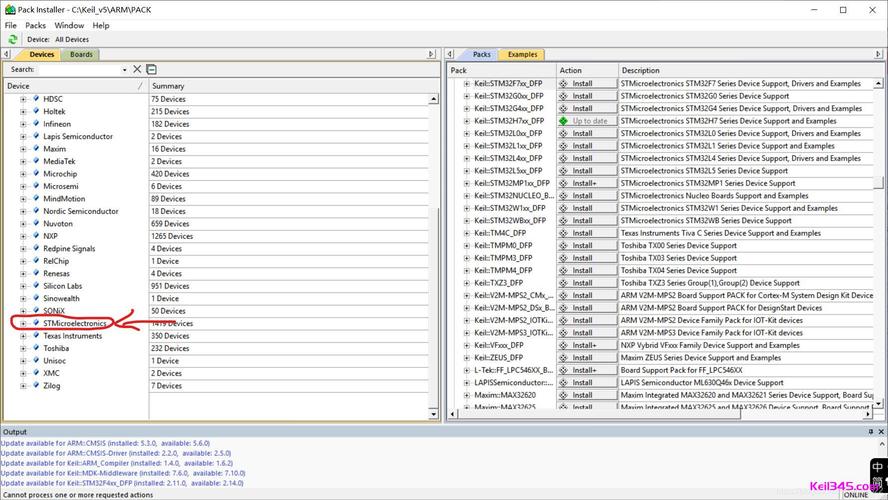888x500 pixels.
Task: Click the Search input field
Action: (78, 70)
